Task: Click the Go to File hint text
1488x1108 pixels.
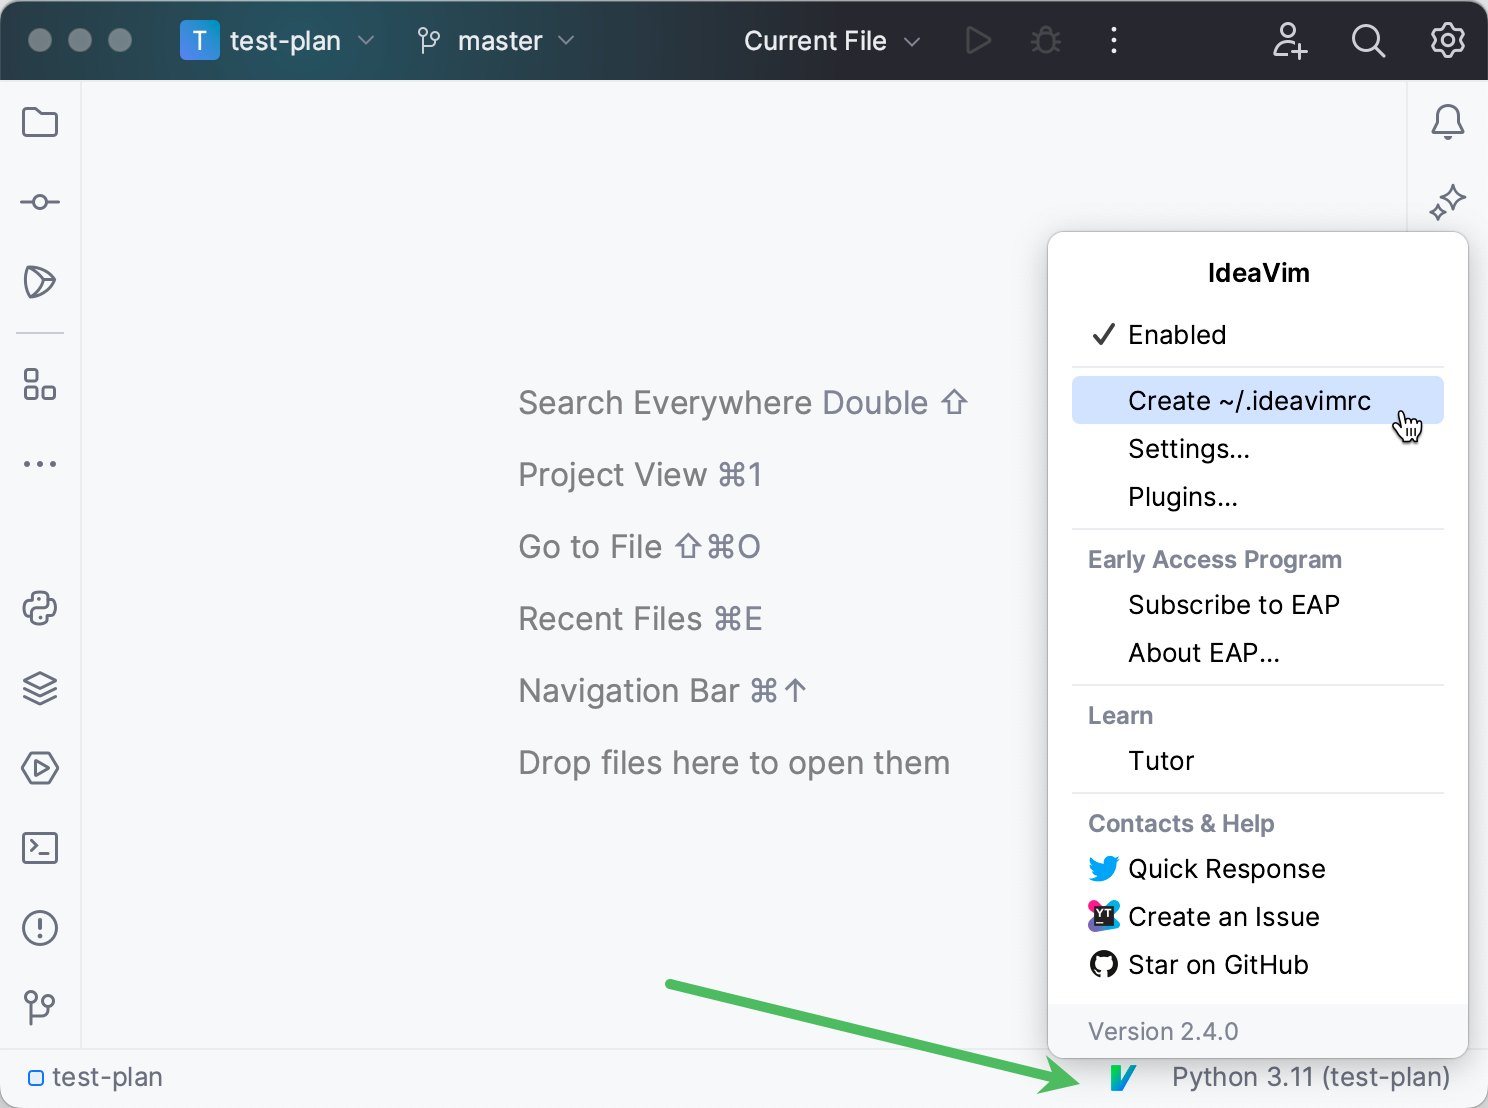Action: click(x=640, y=547)
